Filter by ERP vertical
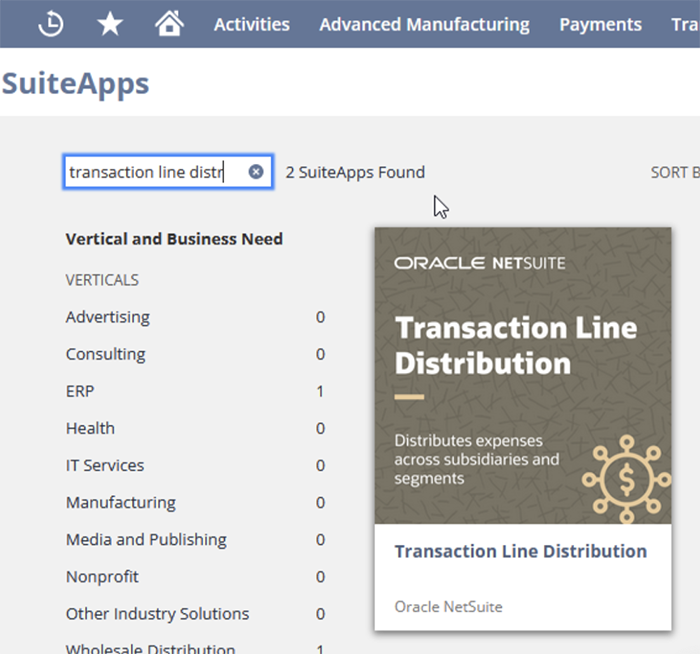The width and height of the screenshot is (700, 654). [x=80, y=391]
